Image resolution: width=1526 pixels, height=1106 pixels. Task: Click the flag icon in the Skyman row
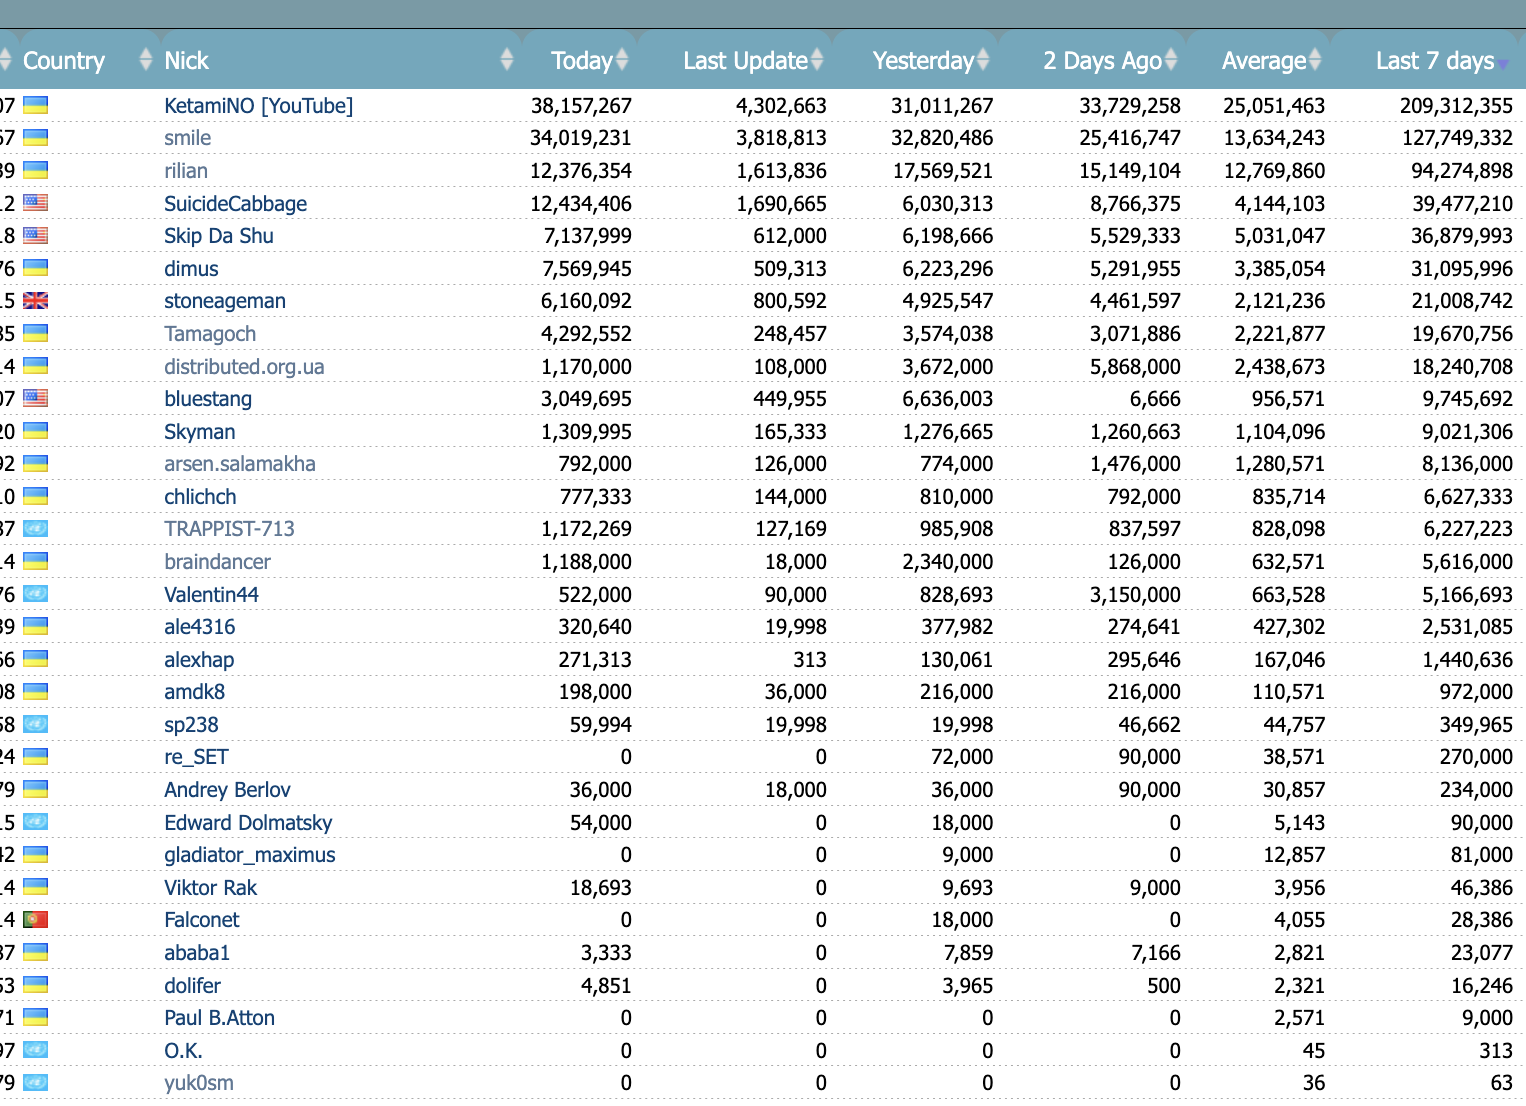pyautogui.click(x=36, y=431)
